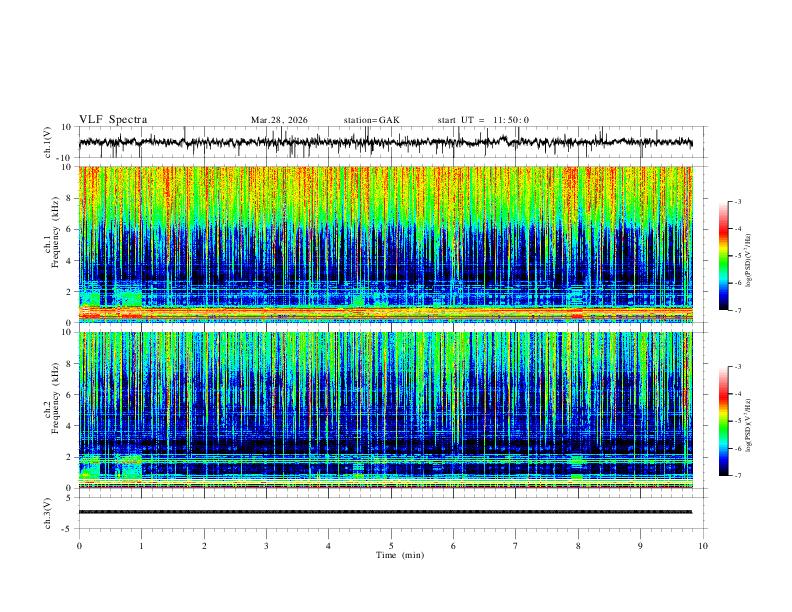Click the ch.2 spectrogram panel
Screen dimensions: 792x612
(x=385, y=410)
